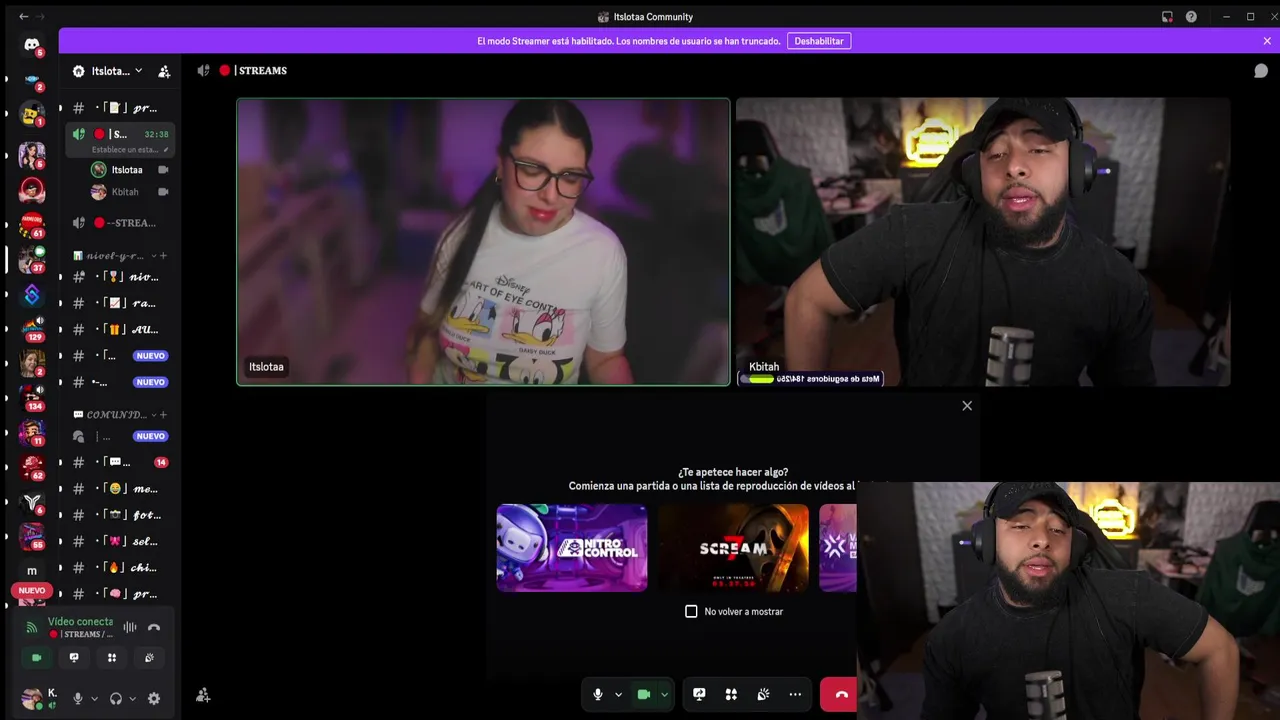
Task: Open the server labeled with letter m
Action: (x=32, y=571)
